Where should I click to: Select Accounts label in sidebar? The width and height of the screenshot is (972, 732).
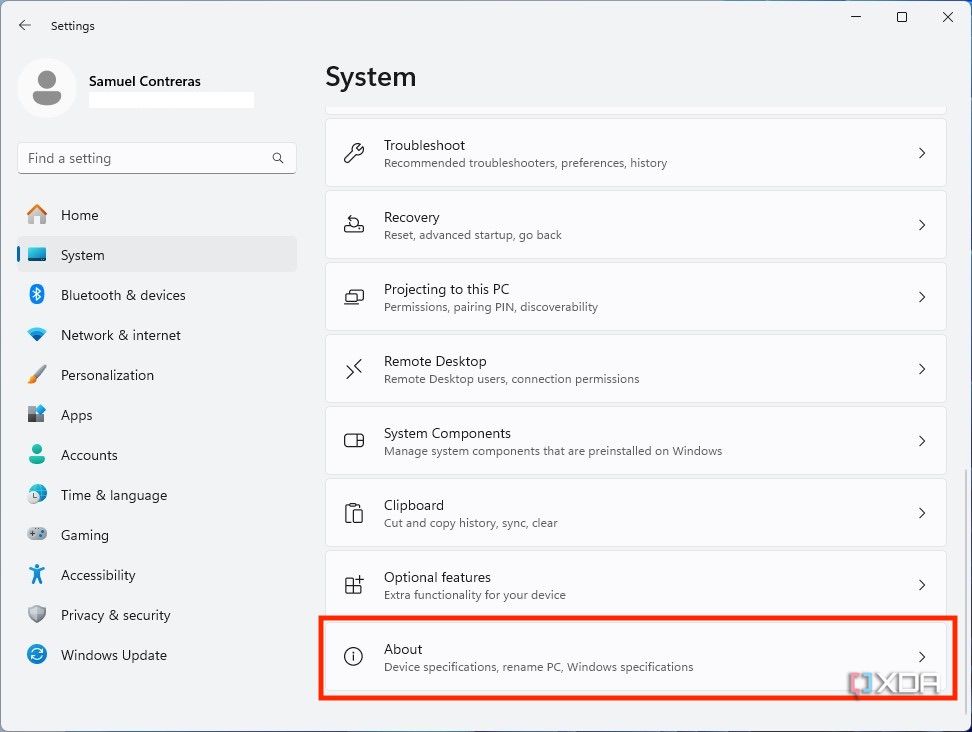(89, 455)
